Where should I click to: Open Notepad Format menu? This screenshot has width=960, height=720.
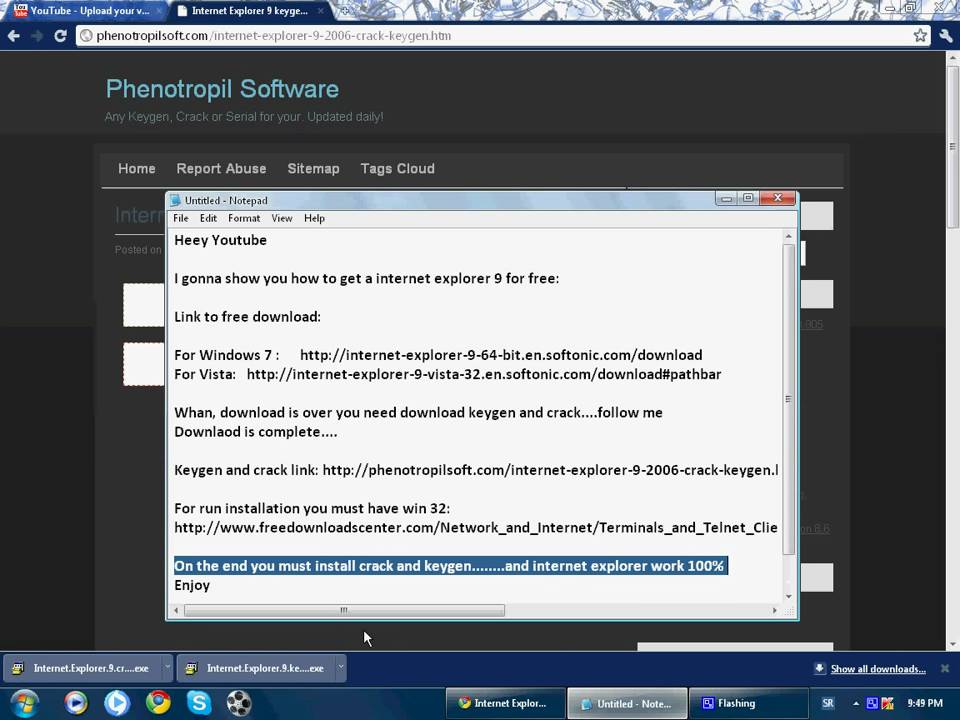244,218
